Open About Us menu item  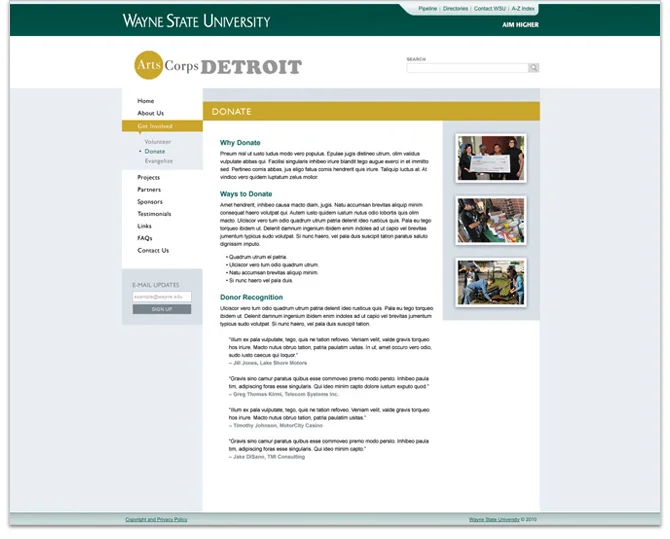[x=150, y=113]
